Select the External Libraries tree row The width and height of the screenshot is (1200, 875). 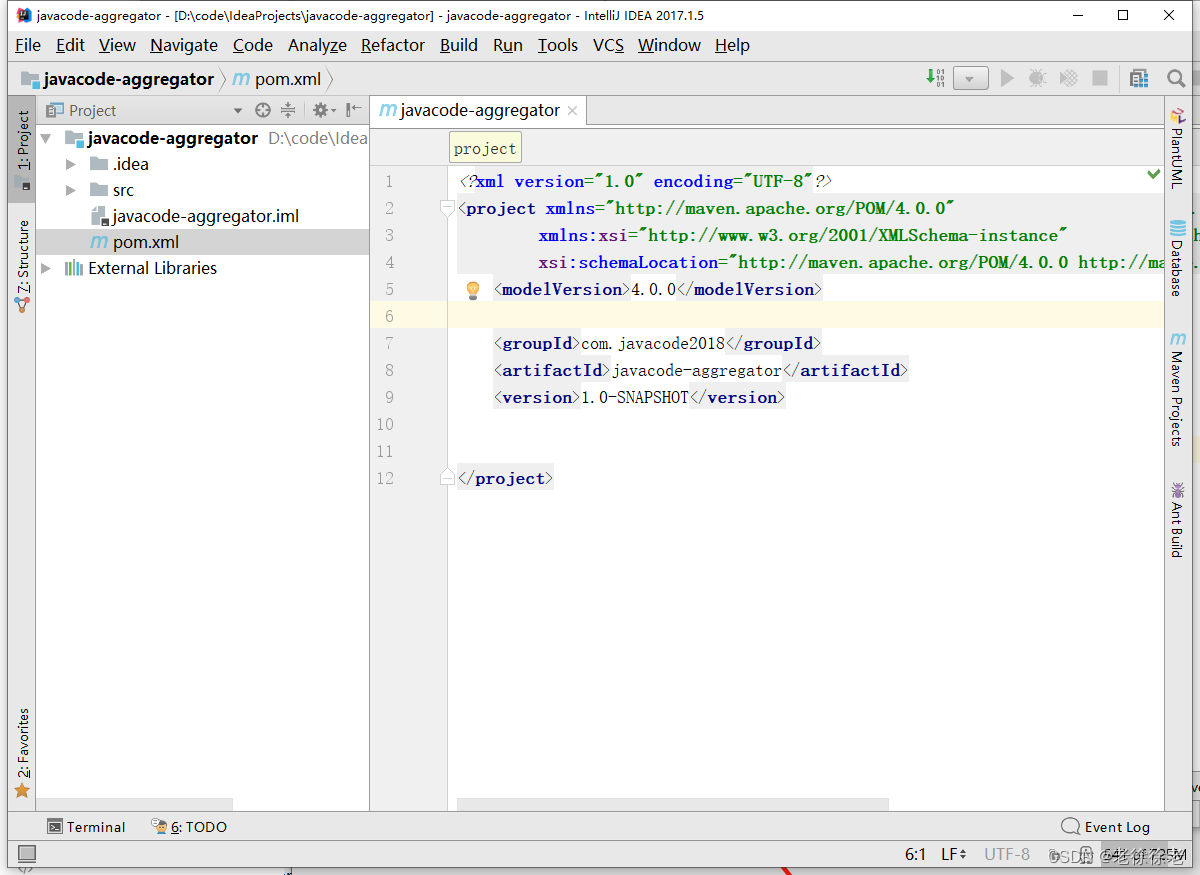click(203, 268)
